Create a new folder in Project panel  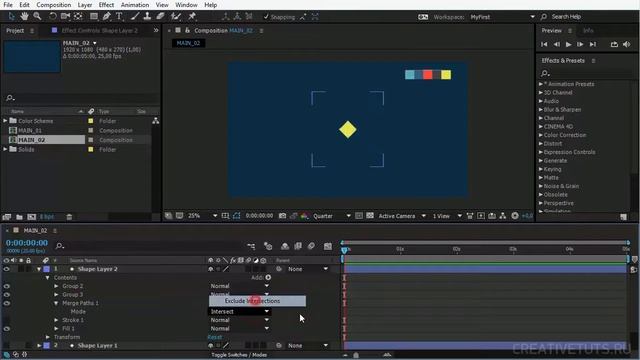pyautogui.click(x=19, y=217)
